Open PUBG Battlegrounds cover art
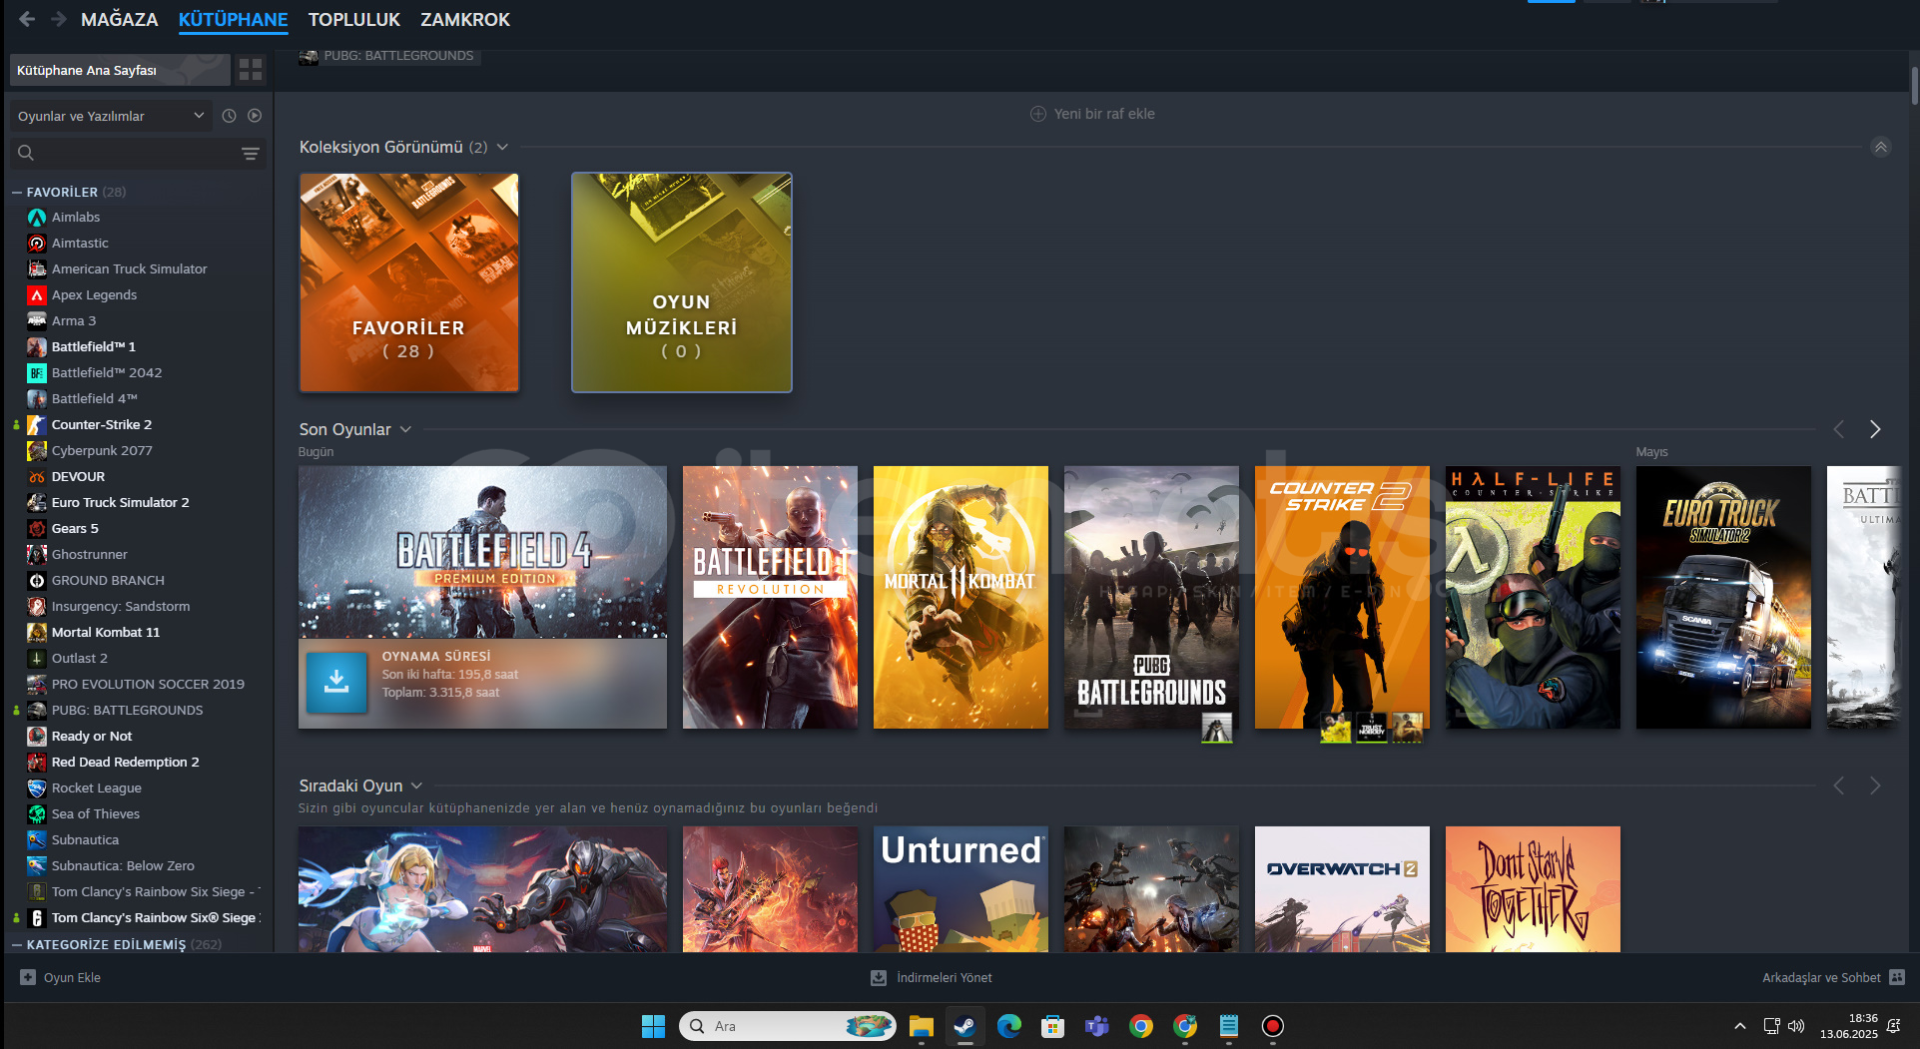This screenshot has width=1920, height=1049. click(x=1151, y=597)
